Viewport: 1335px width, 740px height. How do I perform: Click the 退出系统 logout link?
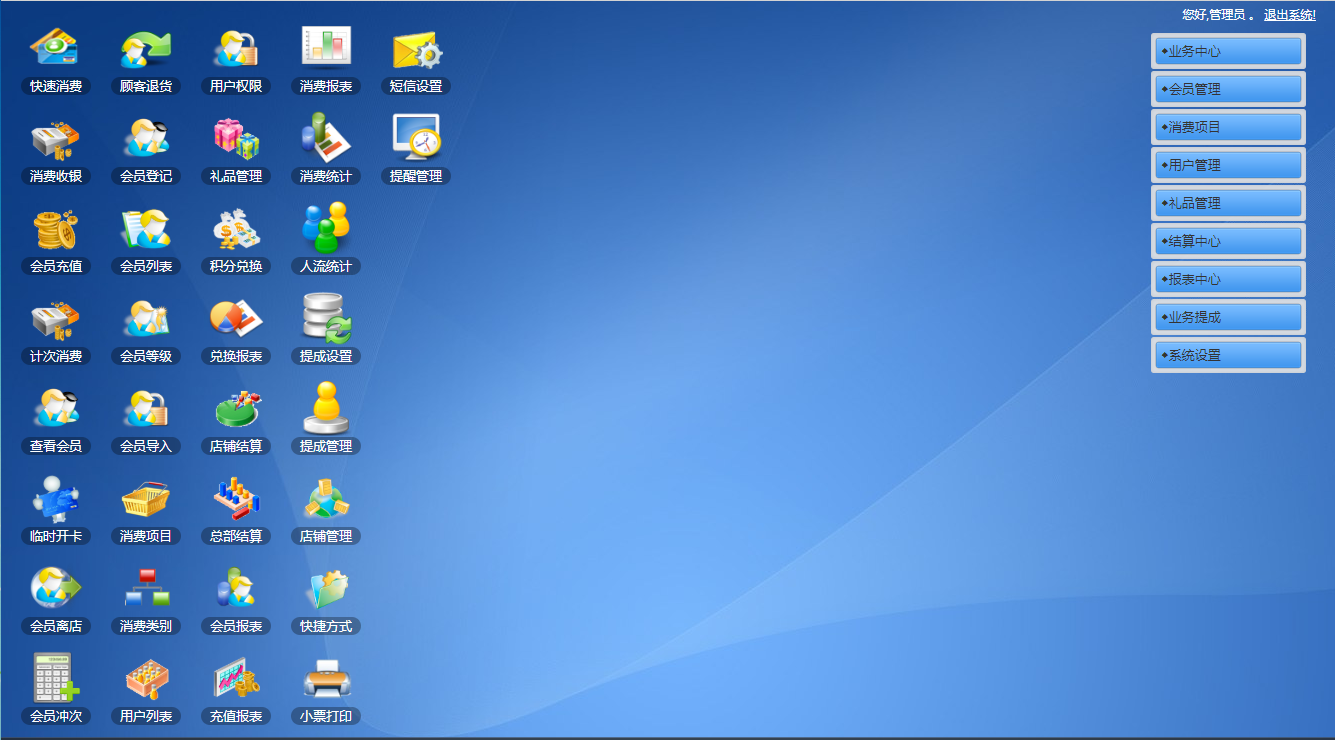pyautogui.click(x=1289, y=15)
